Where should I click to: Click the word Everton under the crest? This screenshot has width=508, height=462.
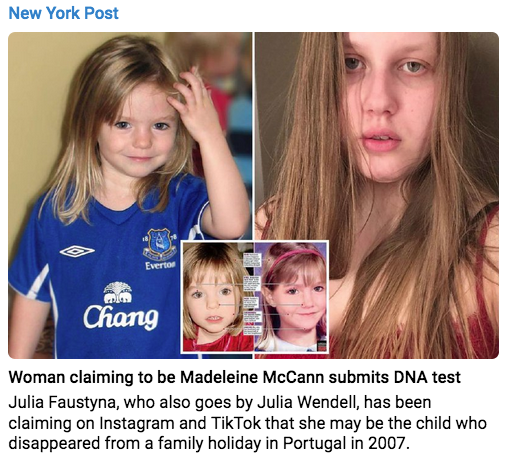tap(160, 265)
